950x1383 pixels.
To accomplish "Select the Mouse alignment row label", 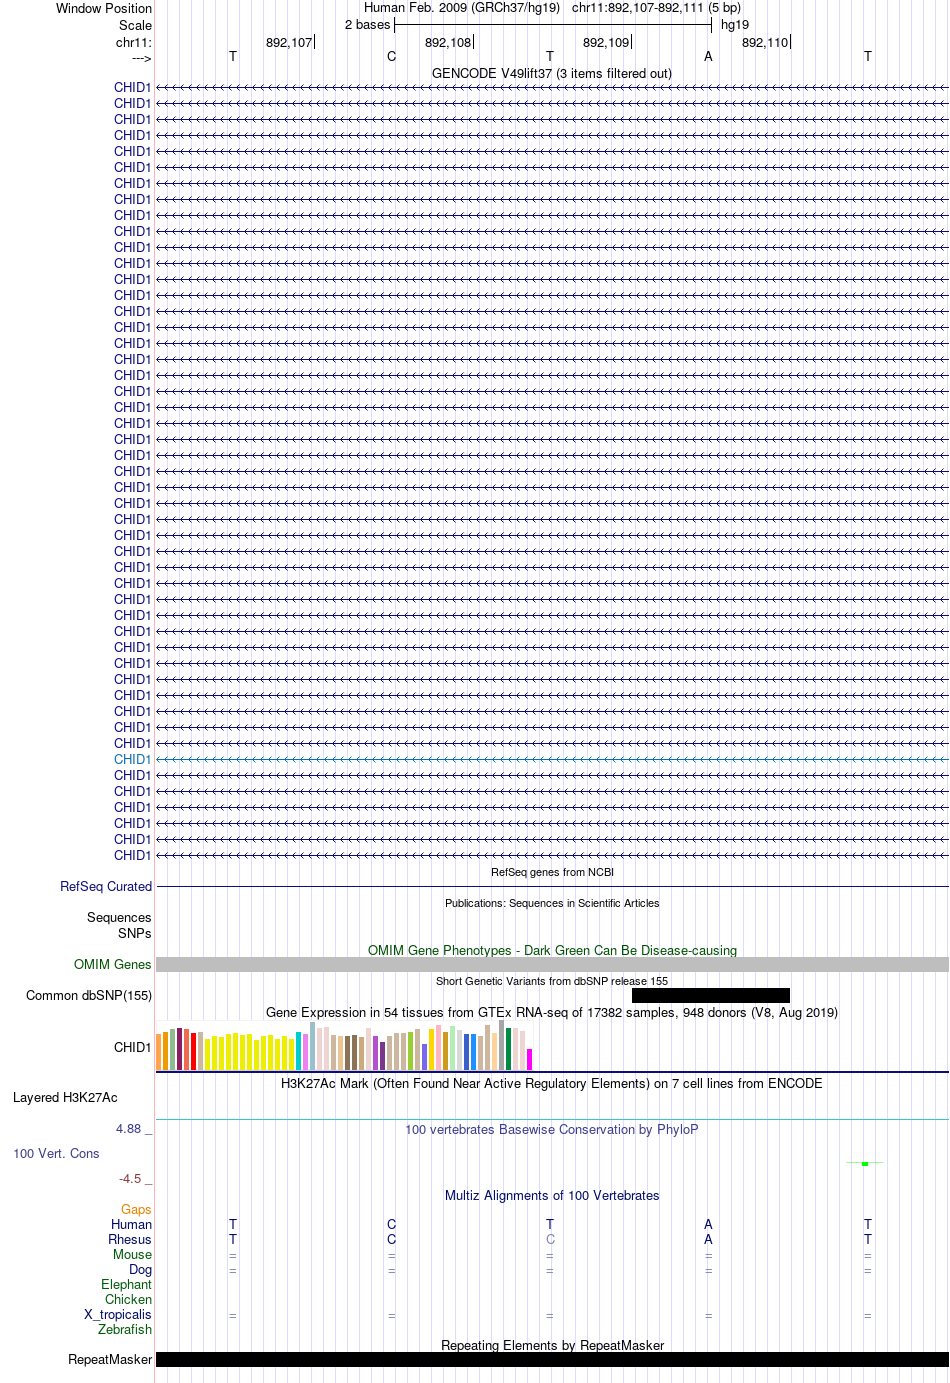I will 132,1254.
